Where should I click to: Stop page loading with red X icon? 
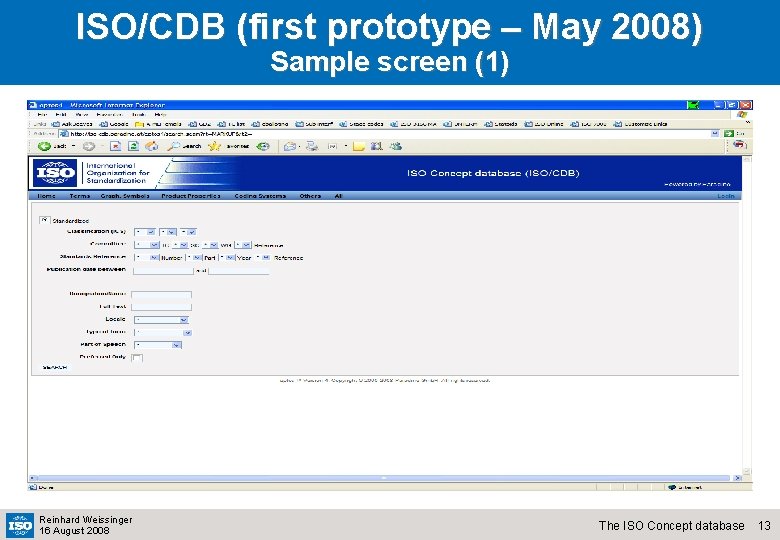(115, 146)
